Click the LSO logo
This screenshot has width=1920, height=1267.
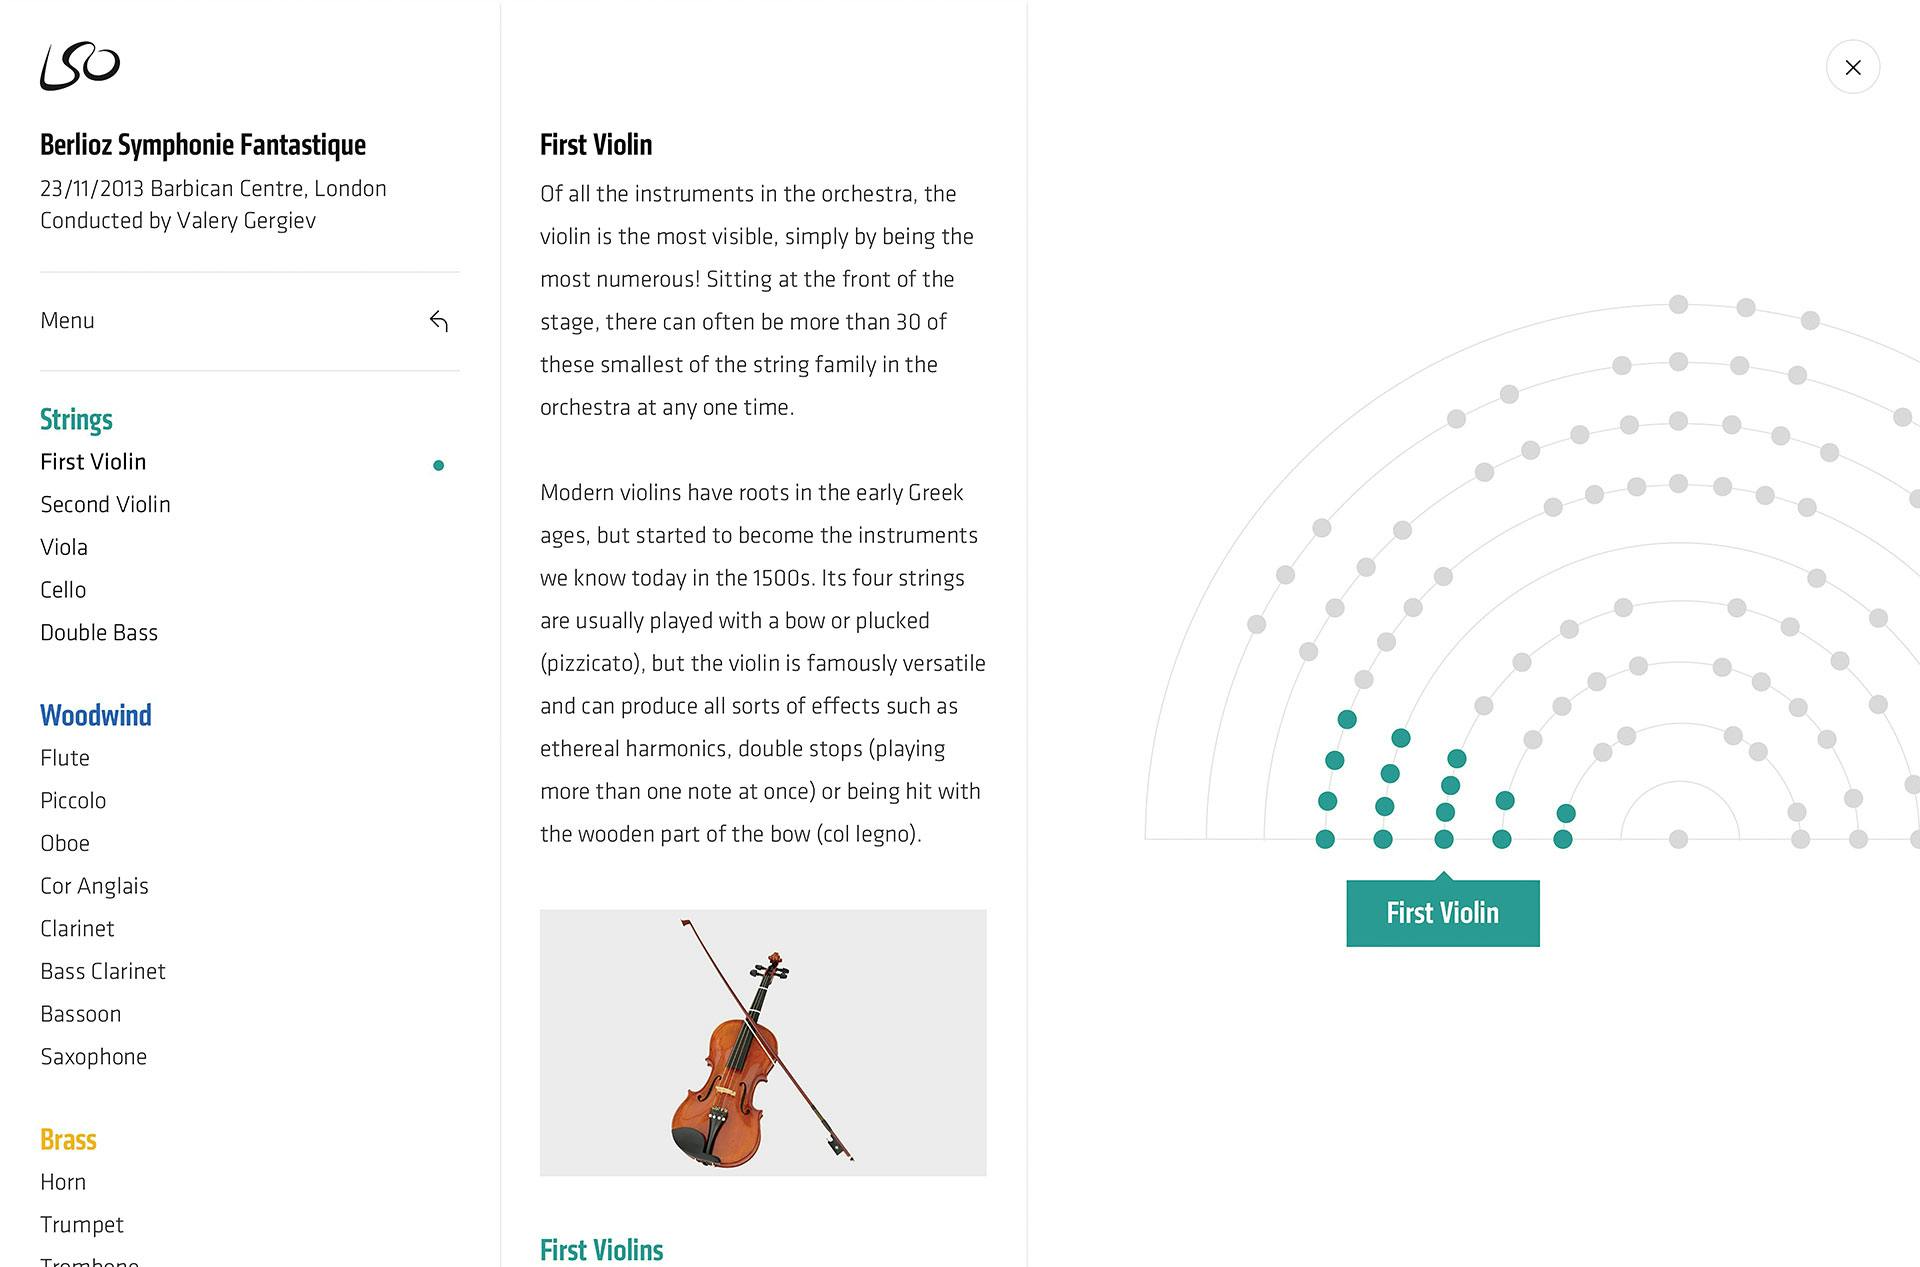tap(80, 66)
